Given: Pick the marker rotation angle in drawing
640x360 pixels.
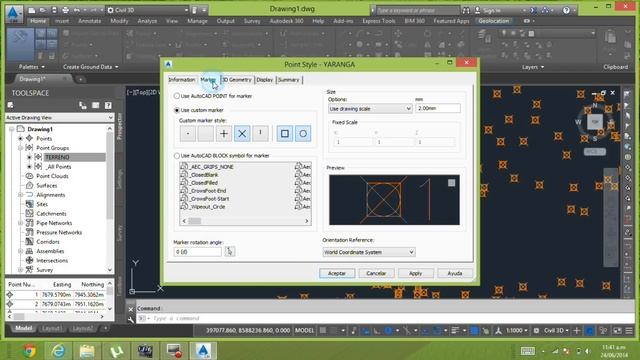Looking at the screenshot, I should [230, 251].
